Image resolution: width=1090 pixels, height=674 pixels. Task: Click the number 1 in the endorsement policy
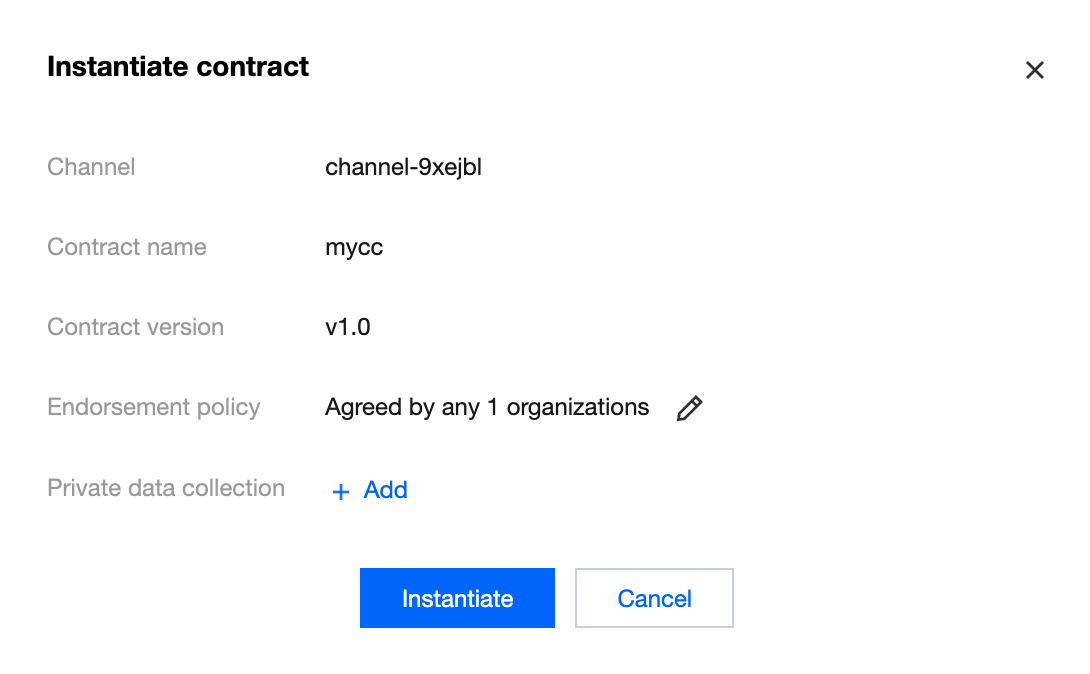coord(493,408)
